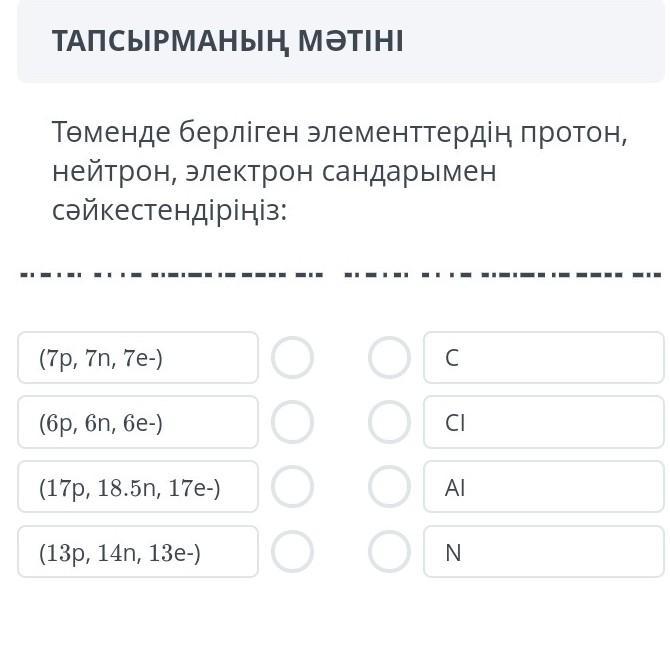This screenshot has width=670, height=655.
Task: Select the radio button beside element N
Action: coord(389,552)
